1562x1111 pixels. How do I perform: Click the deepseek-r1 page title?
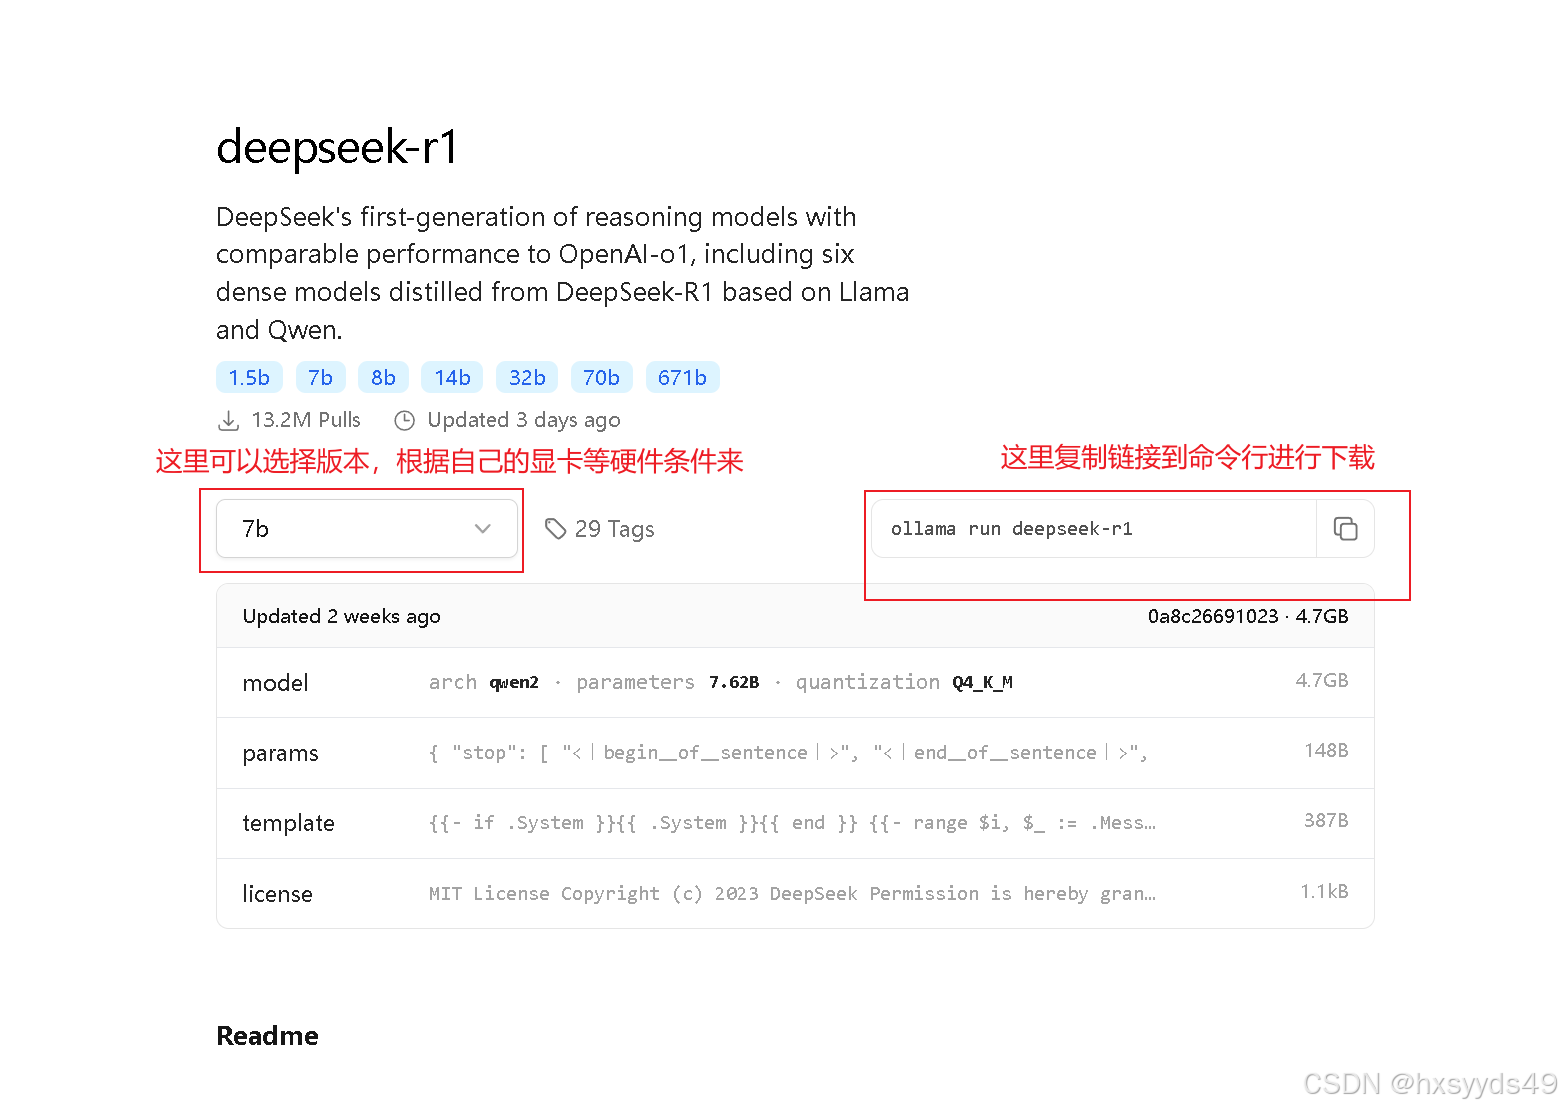point(337,147)
